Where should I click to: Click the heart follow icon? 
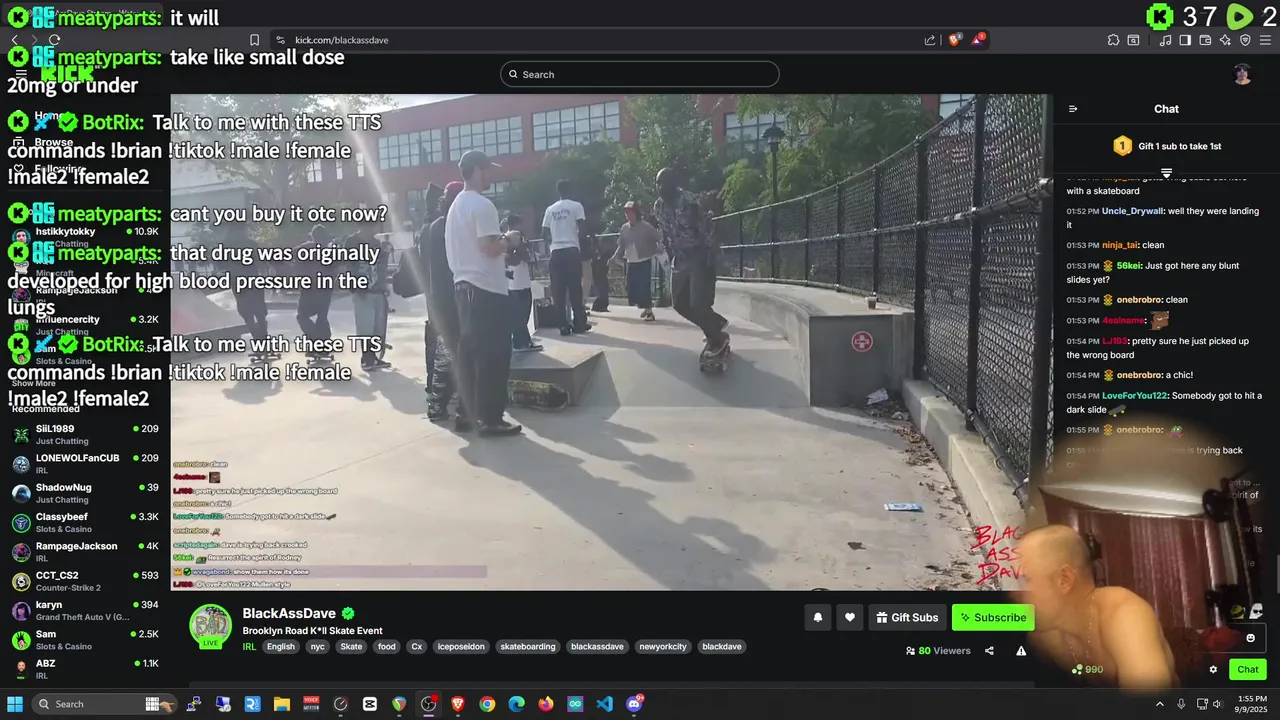(850, 618)
